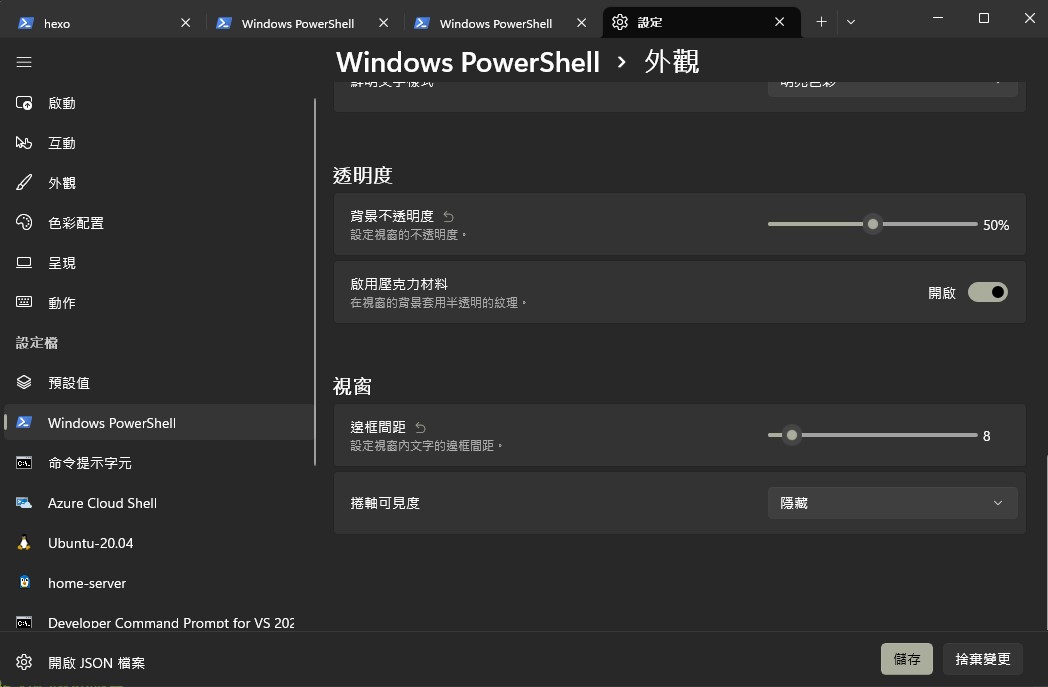
Task: Click 捨棄變更 to discard changes
Action: pyautogui.click(x=982, y=659)
